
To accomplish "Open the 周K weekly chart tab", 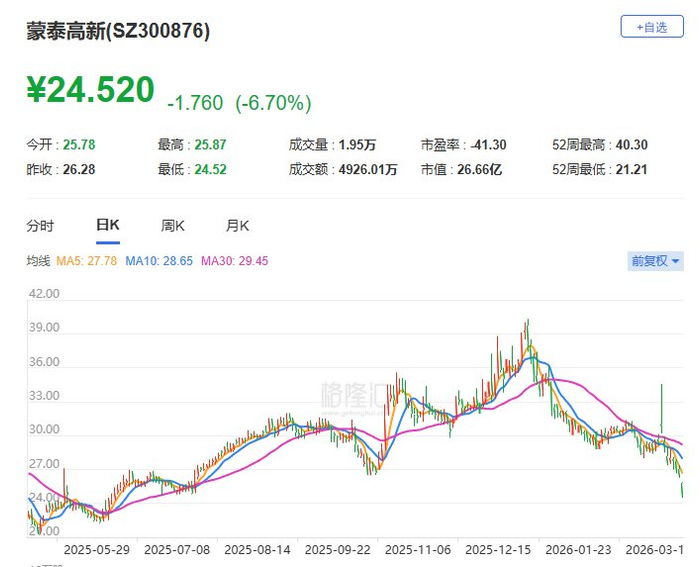I will (173, 225).
